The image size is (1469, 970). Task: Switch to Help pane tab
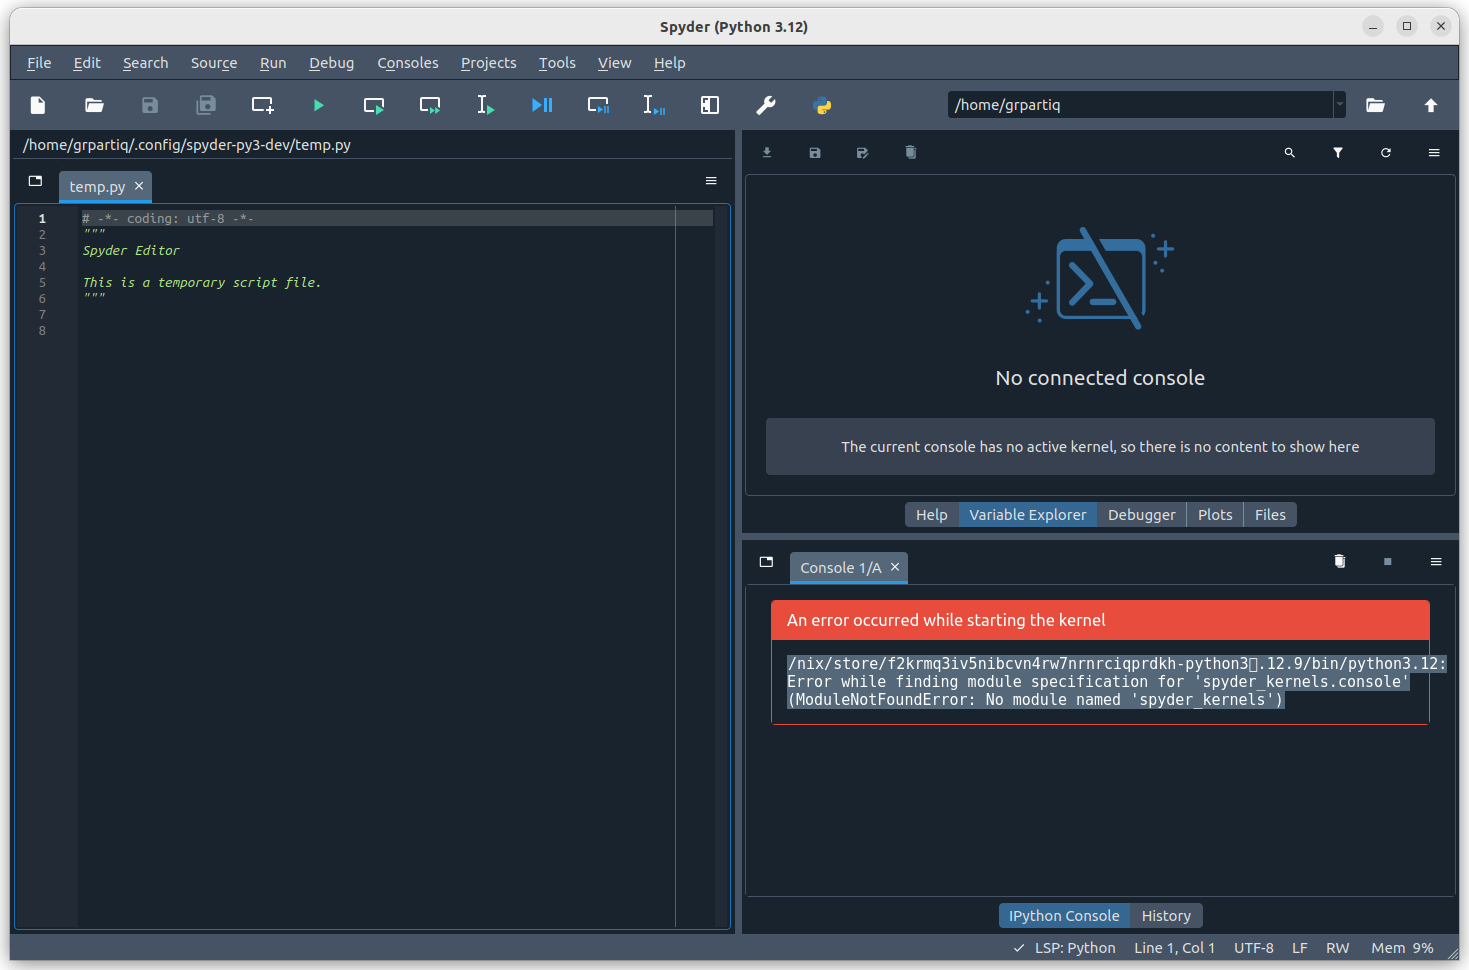[932, 515]
